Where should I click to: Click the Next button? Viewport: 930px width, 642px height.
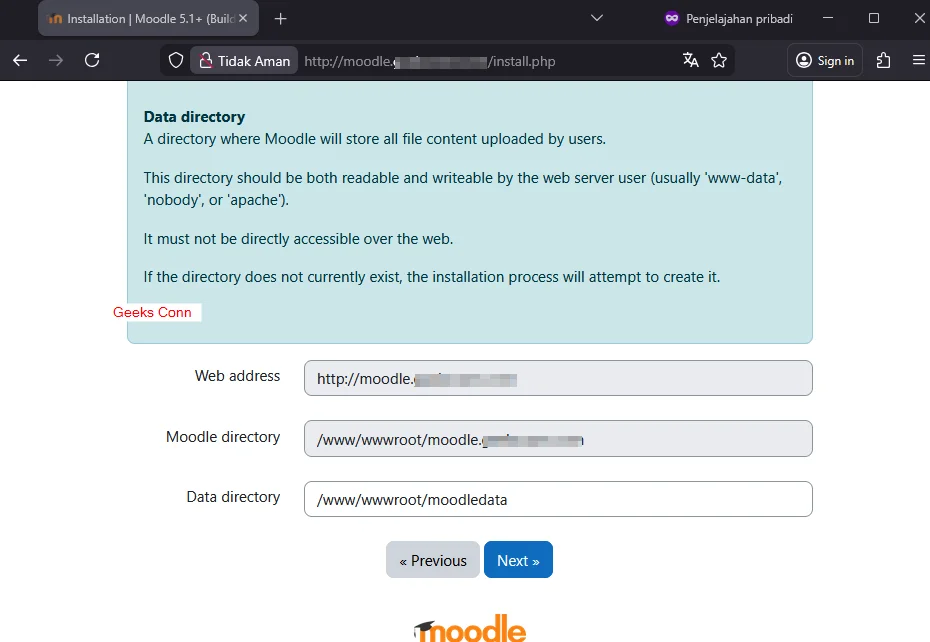(518, 560)
